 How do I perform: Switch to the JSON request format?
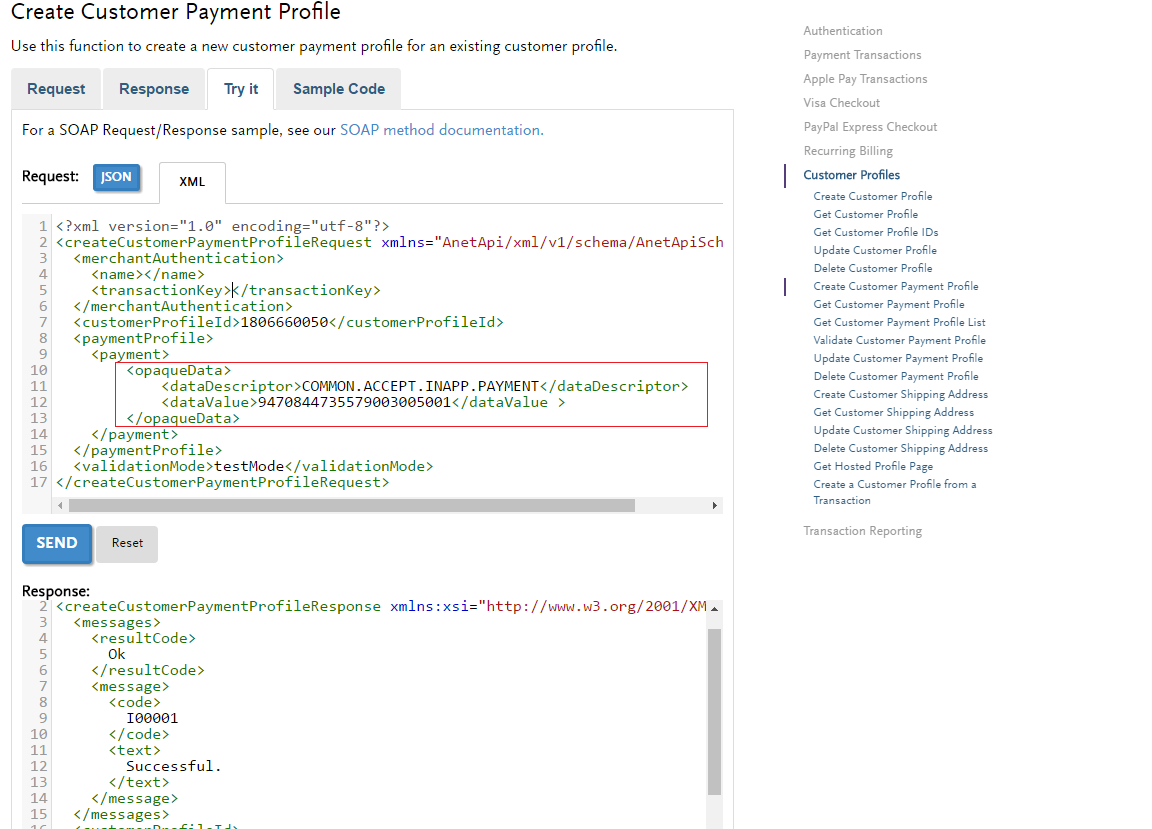[x=117, y=175]
